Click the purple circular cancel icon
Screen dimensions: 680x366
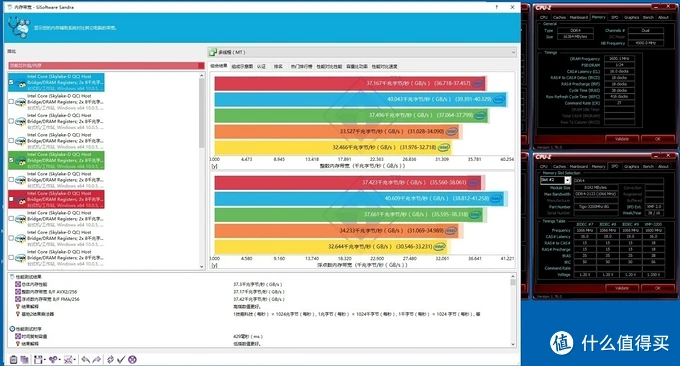[132, 359]
